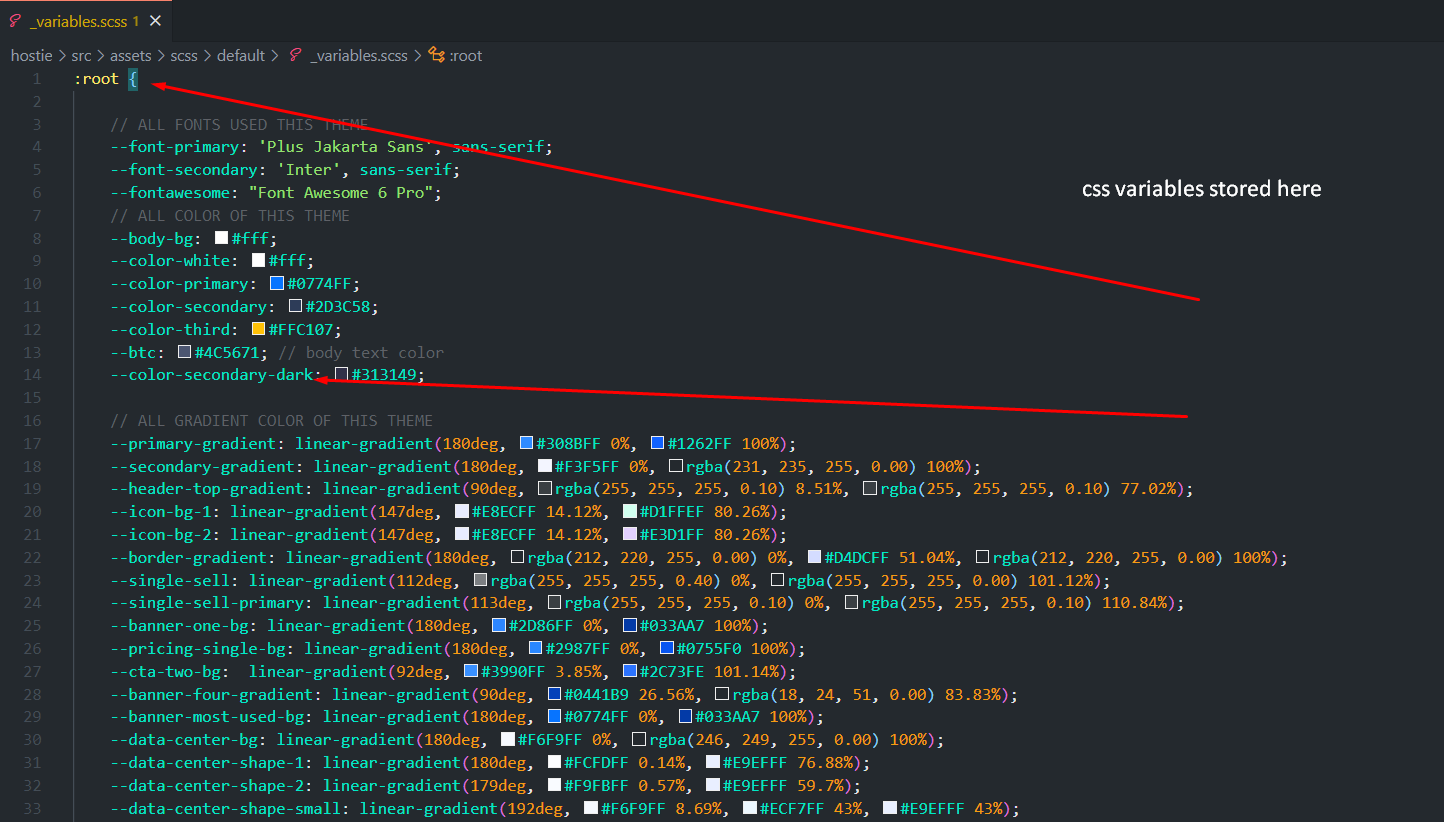The height and width of the screenshot is (822, 1444).
Task: Open the #2D3C58 color swatch
Action: point(296,307)
